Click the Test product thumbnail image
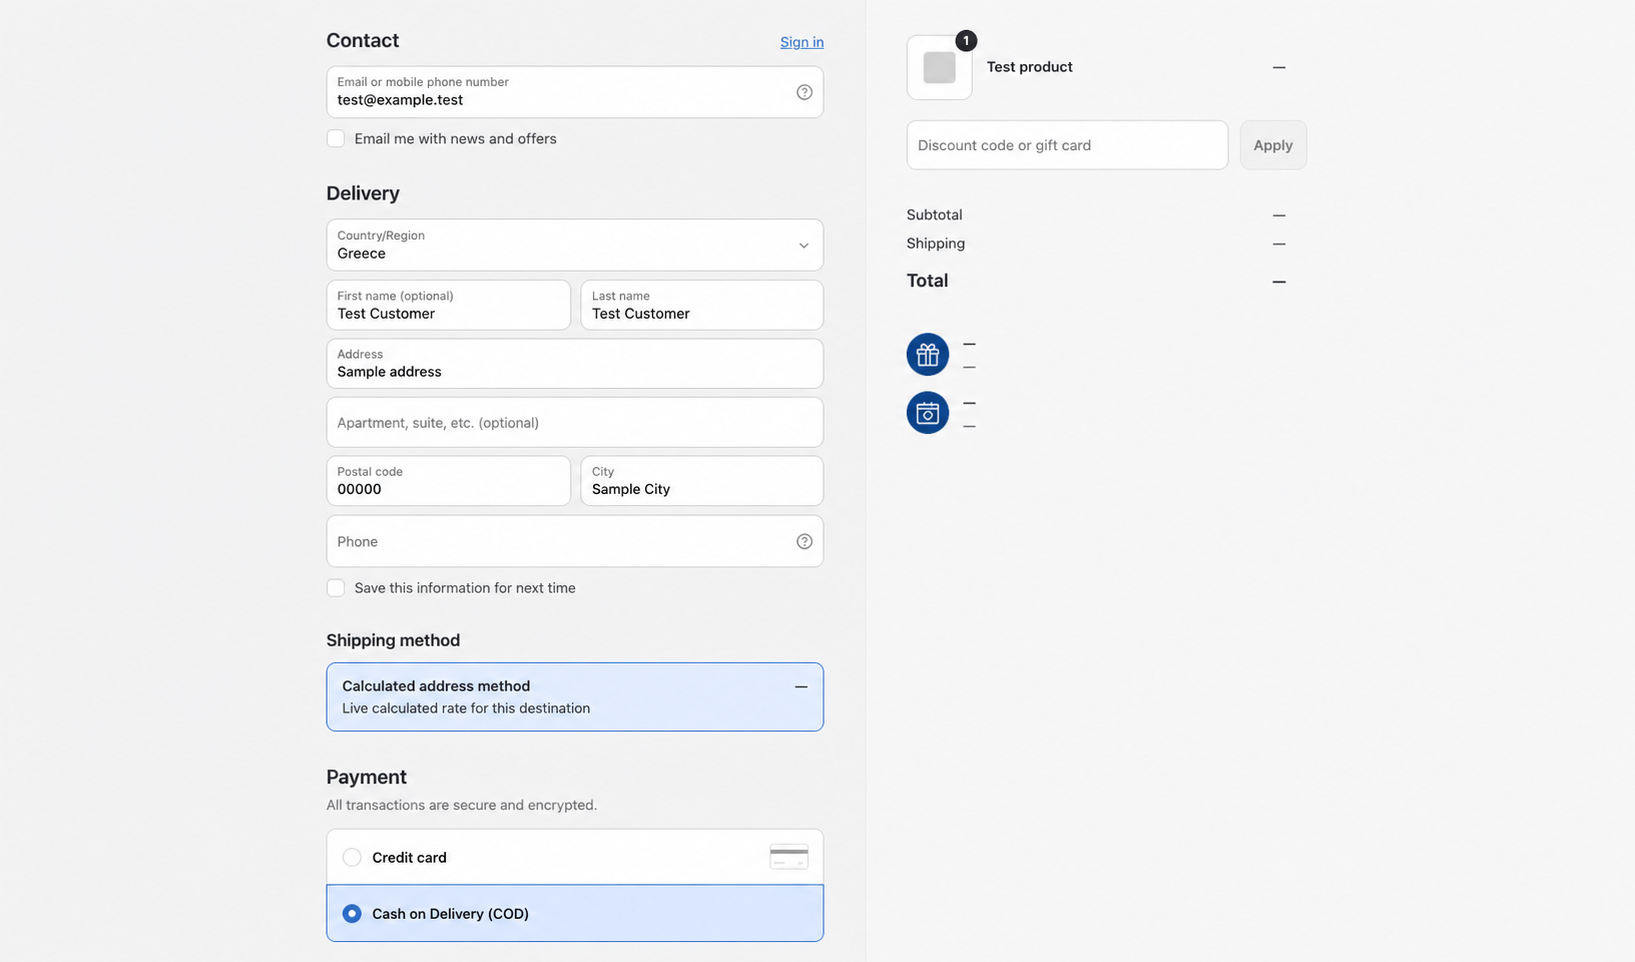Image resolution: width=1635 pixels, height=962 pixels. (x=939, y=67)
